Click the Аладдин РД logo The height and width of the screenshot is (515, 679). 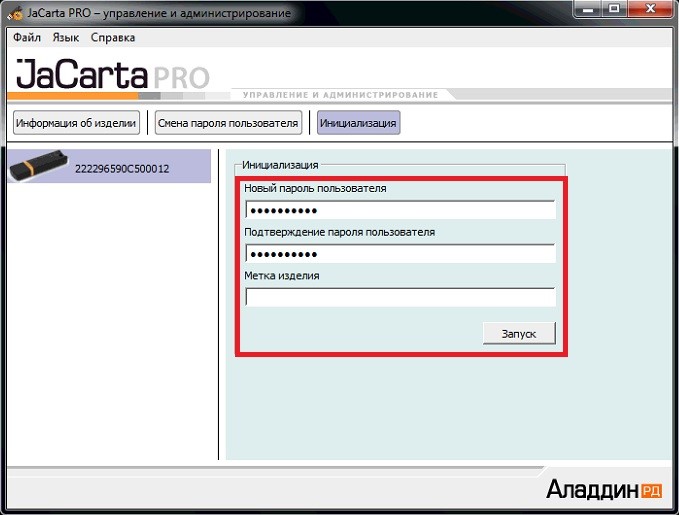point(604,489)
